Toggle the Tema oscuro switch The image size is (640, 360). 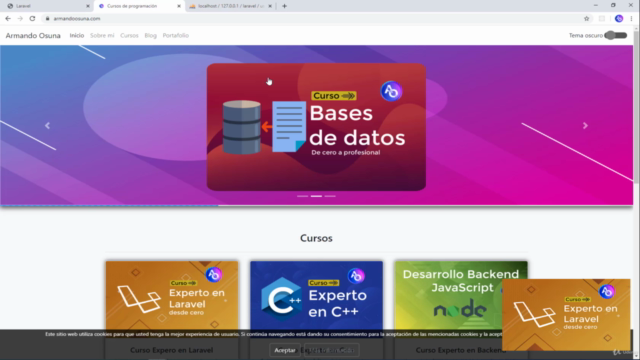[x=616, y=36]
